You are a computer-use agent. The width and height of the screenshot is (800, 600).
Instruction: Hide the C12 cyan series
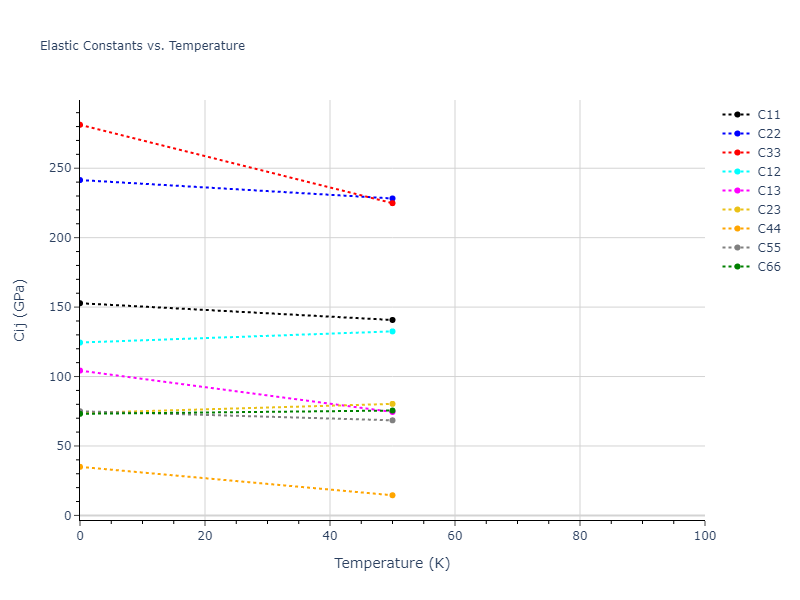768,172
